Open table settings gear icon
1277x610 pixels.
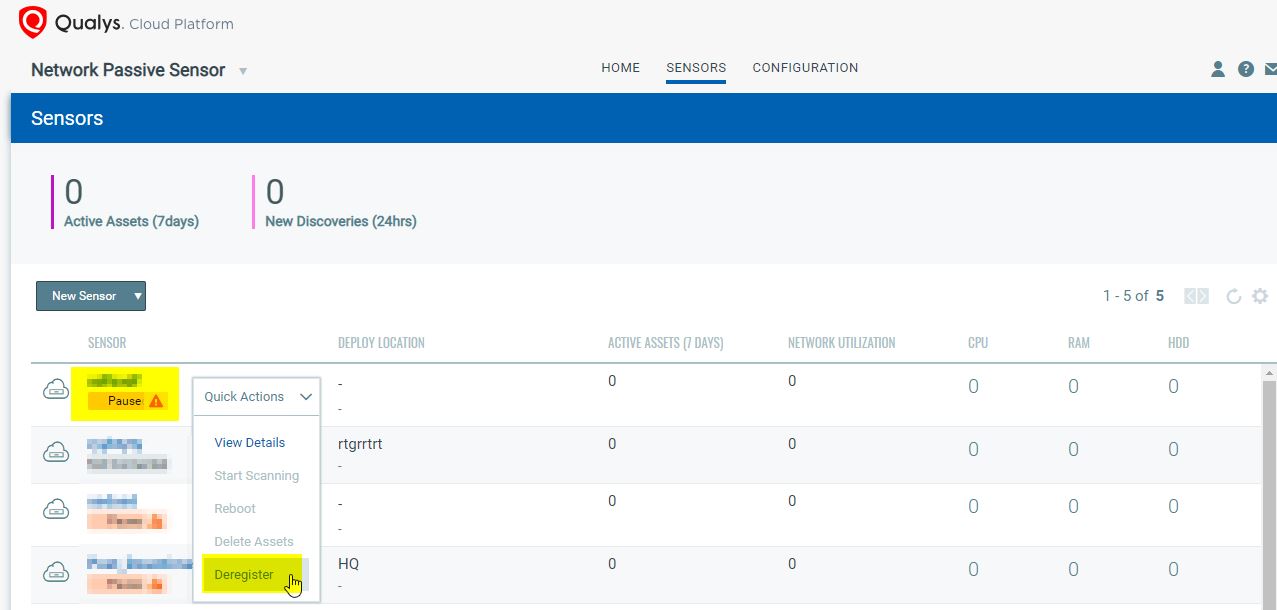(1260, 296)
